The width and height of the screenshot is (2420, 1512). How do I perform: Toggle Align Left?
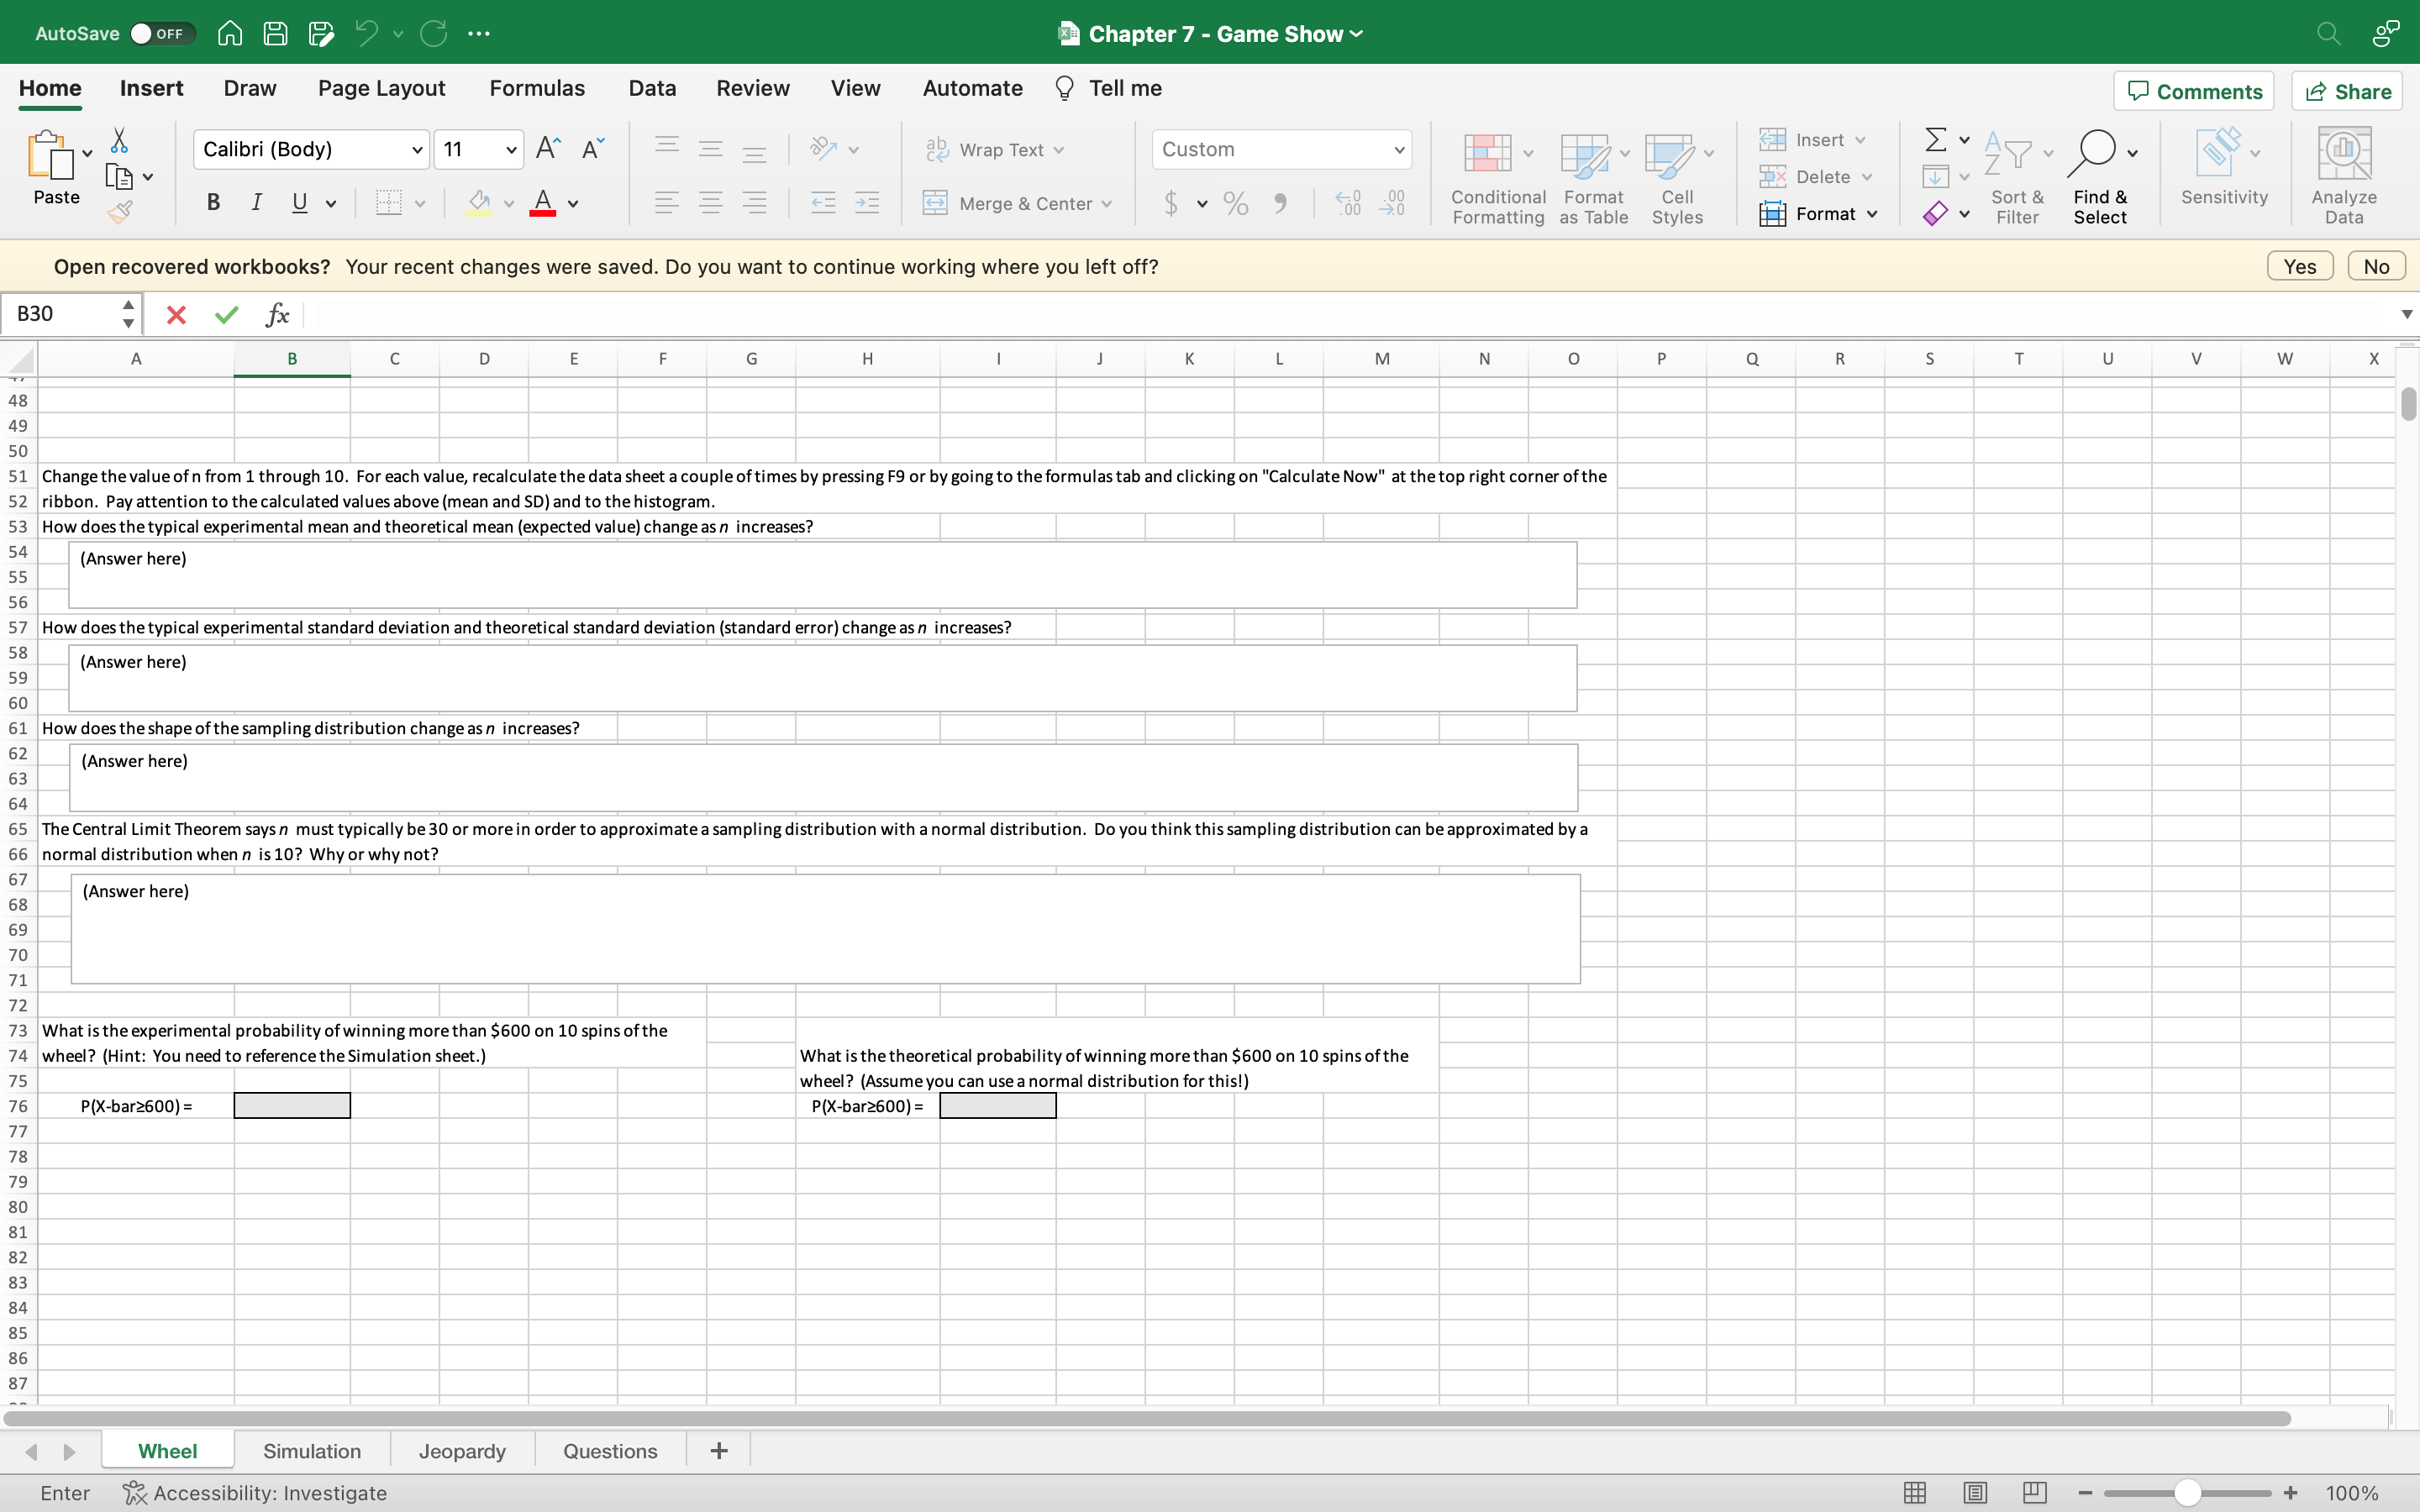point(666,203)
